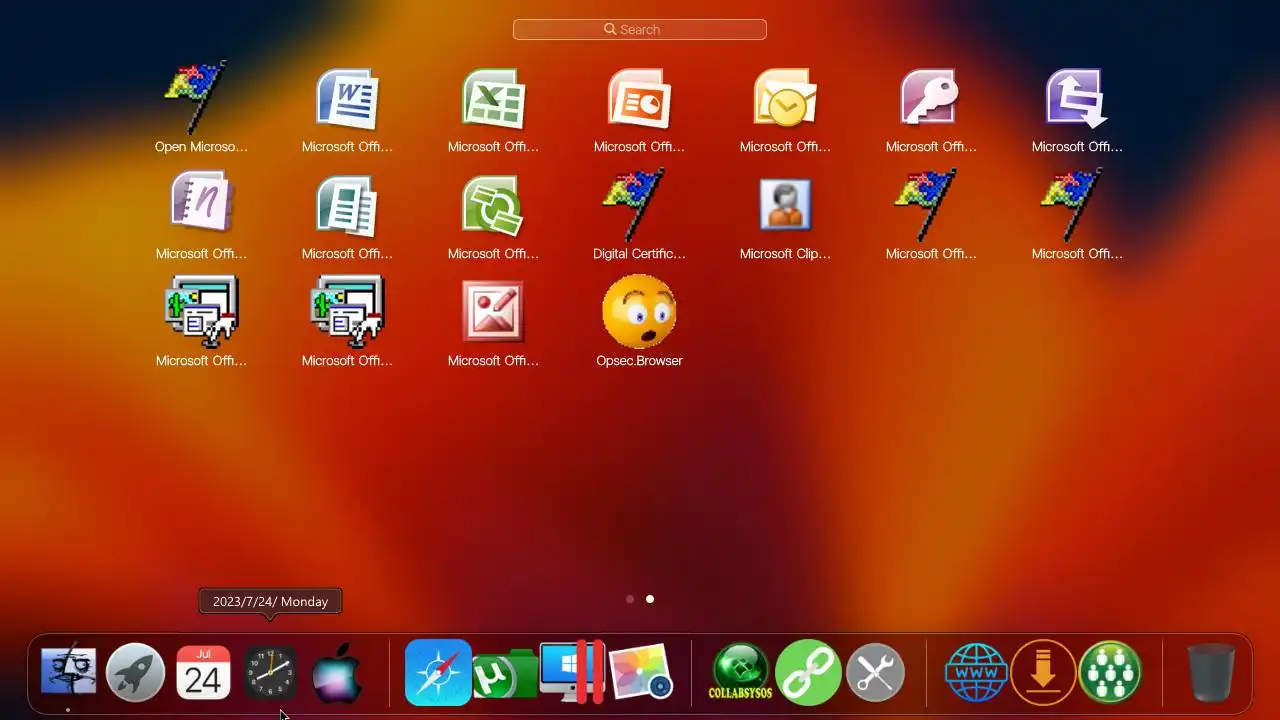Open the Calendar icon showing Jul 24
Image resolution: width=1280 pixels, height=720 pixels.
[x=203, y=673]
